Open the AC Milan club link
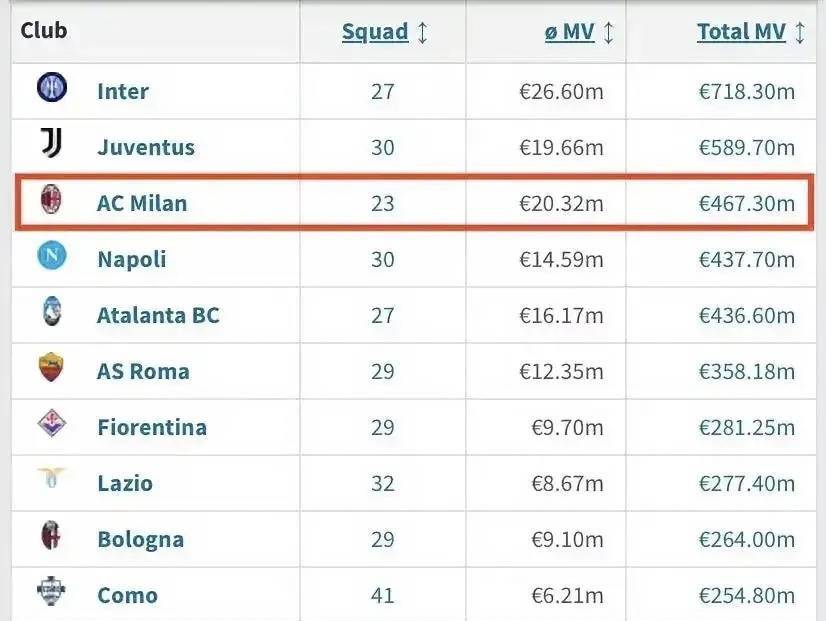Image resolution: width=826 pixels, height=621 pixels. point(142,203)
